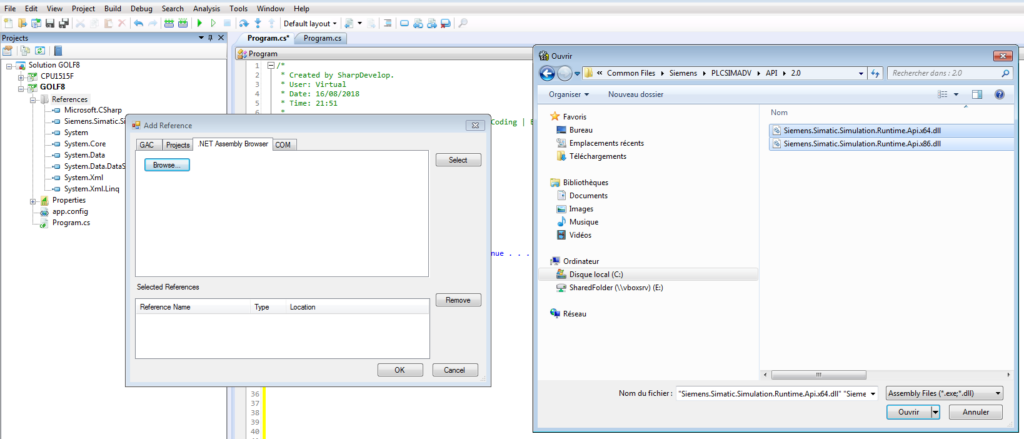
Task: Click the magnifier Find icon in toolbar
Action: tap(463, 24)
